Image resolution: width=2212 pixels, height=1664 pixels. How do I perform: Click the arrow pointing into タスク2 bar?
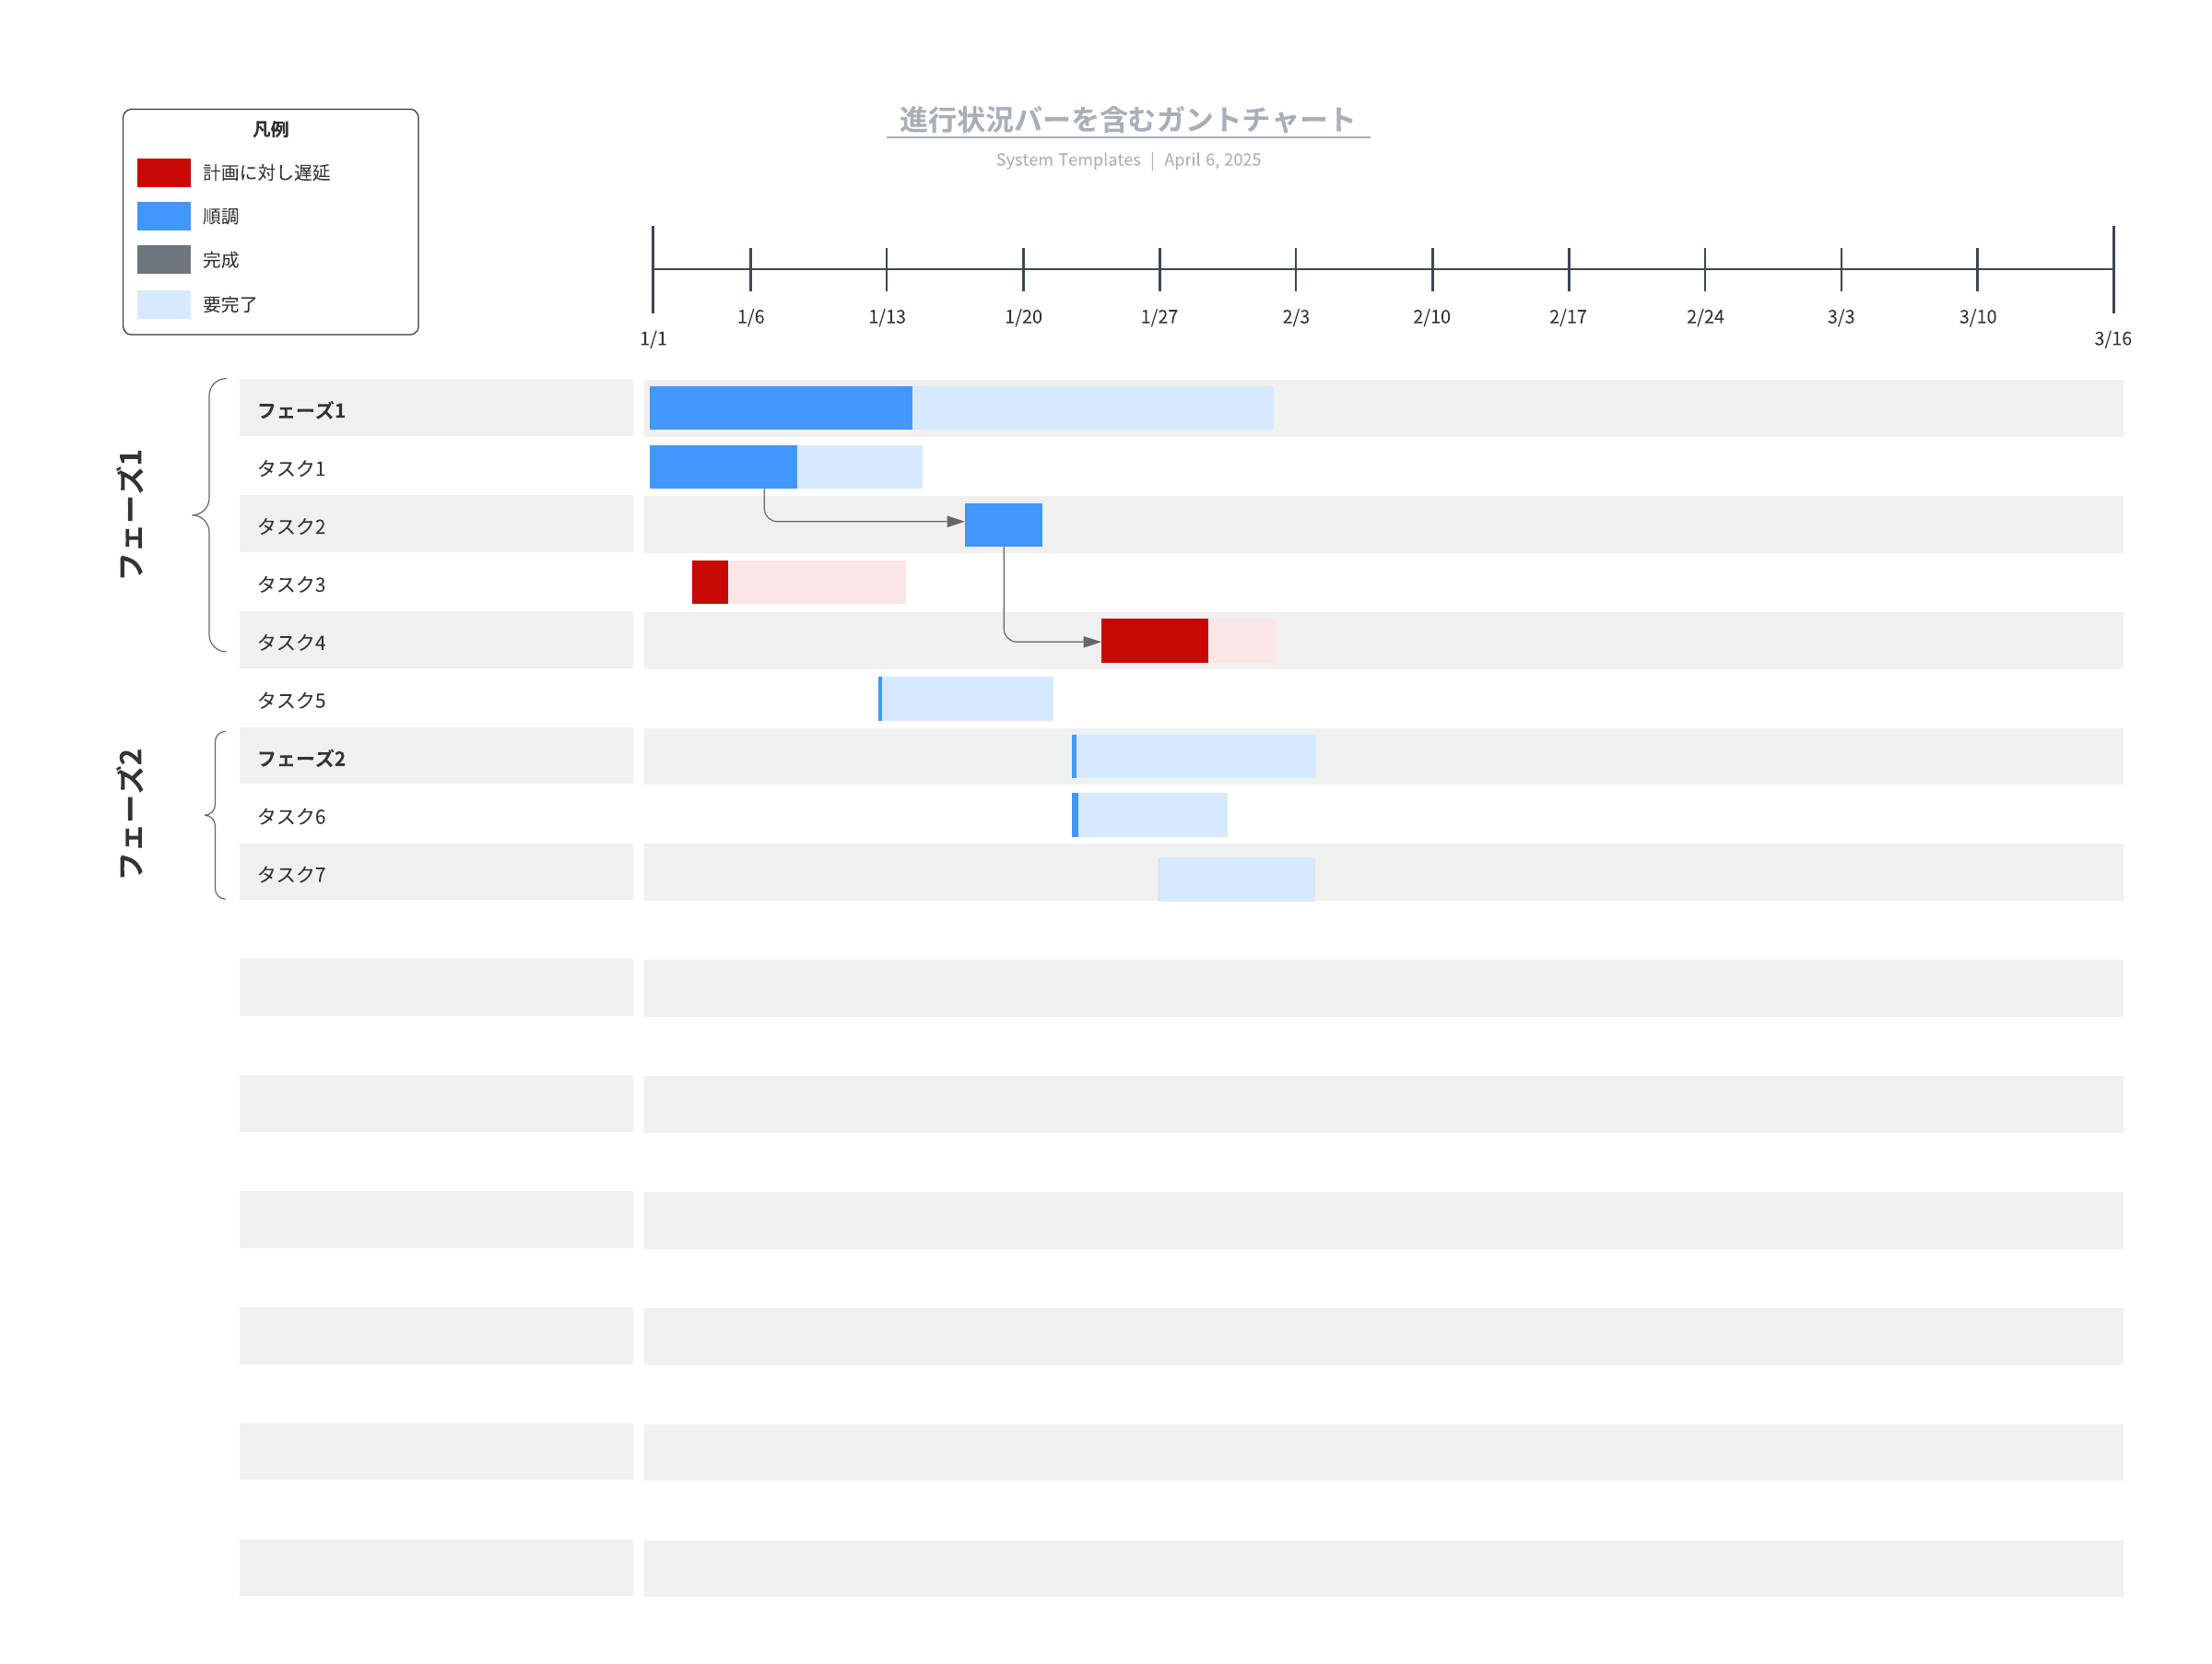(x=954, y=522)
